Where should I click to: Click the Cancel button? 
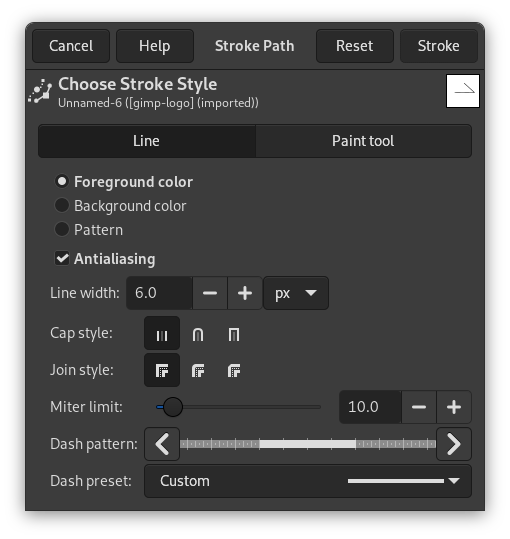coord(71,46)
